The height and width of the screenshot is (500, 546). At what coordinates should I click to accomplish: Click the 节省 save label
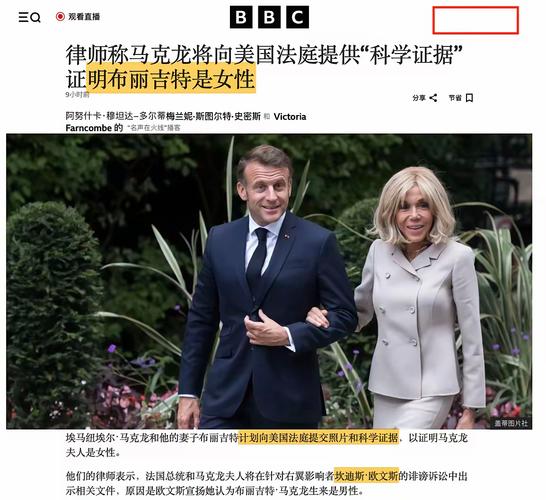[455, 98]
